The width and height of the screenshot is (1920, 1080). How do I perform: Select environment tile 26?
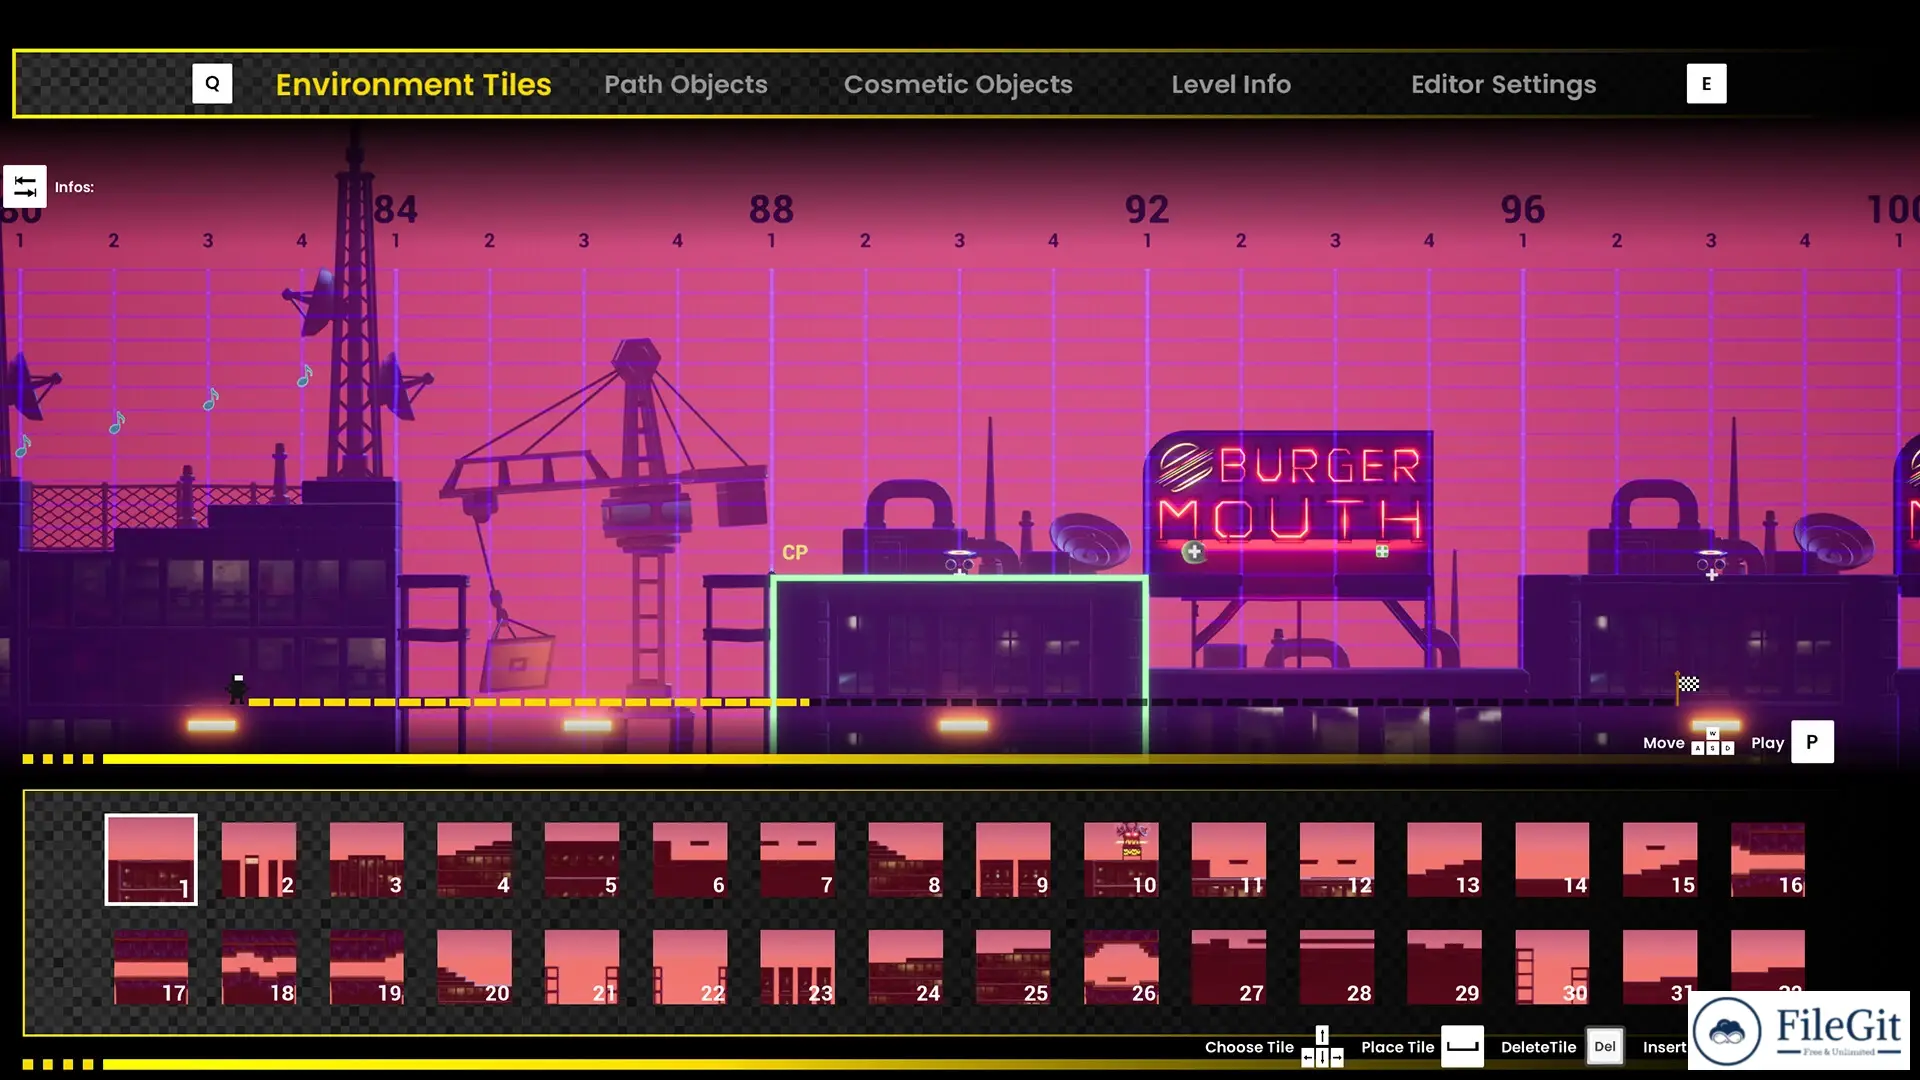(1121, 967)
